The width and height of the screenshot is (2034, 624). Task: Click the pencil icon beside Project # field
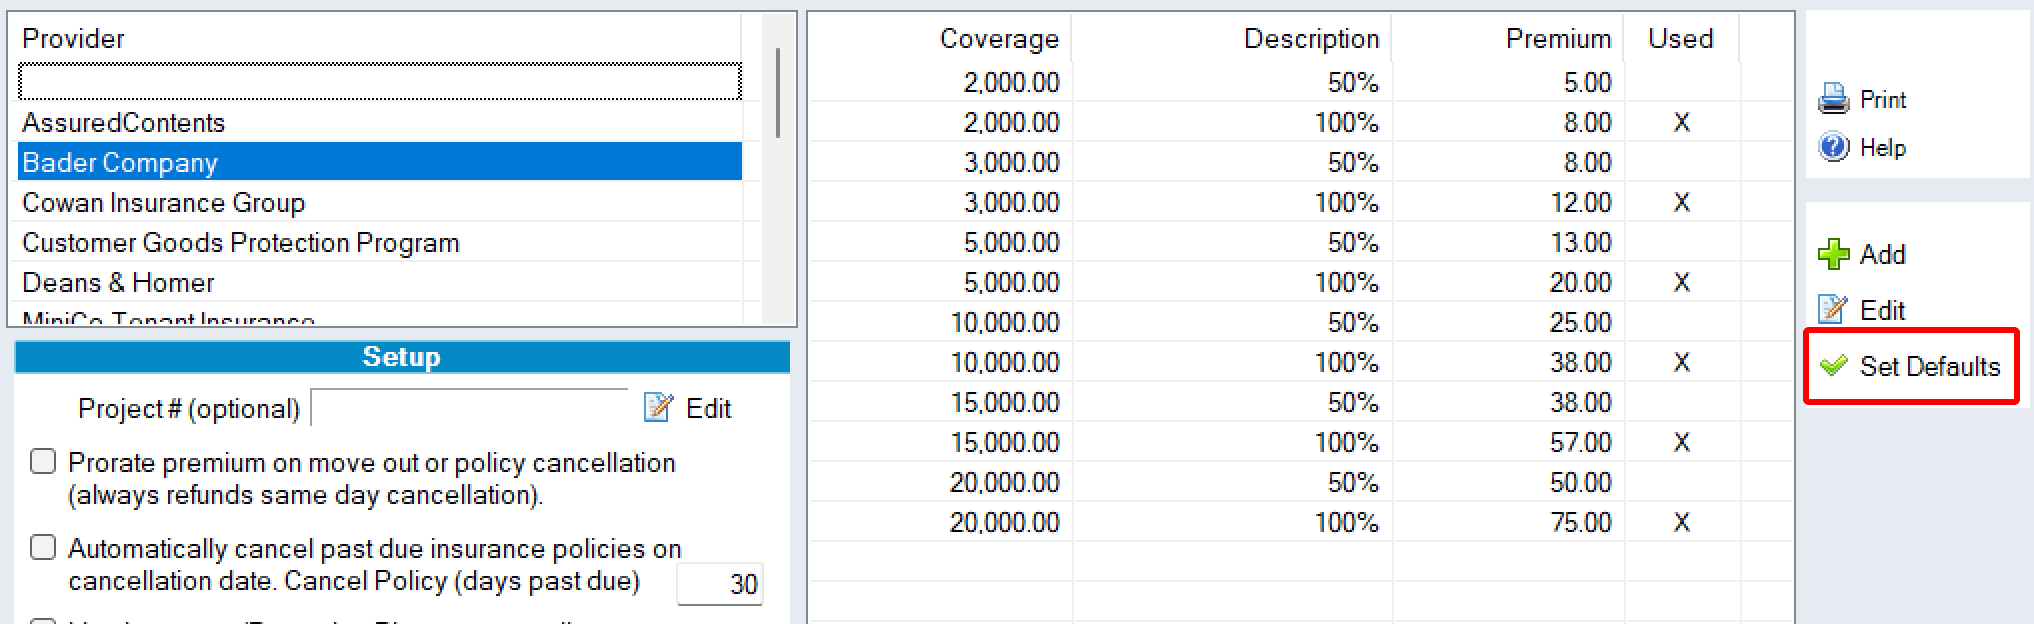pyautogui.click(x=658, y=407)
